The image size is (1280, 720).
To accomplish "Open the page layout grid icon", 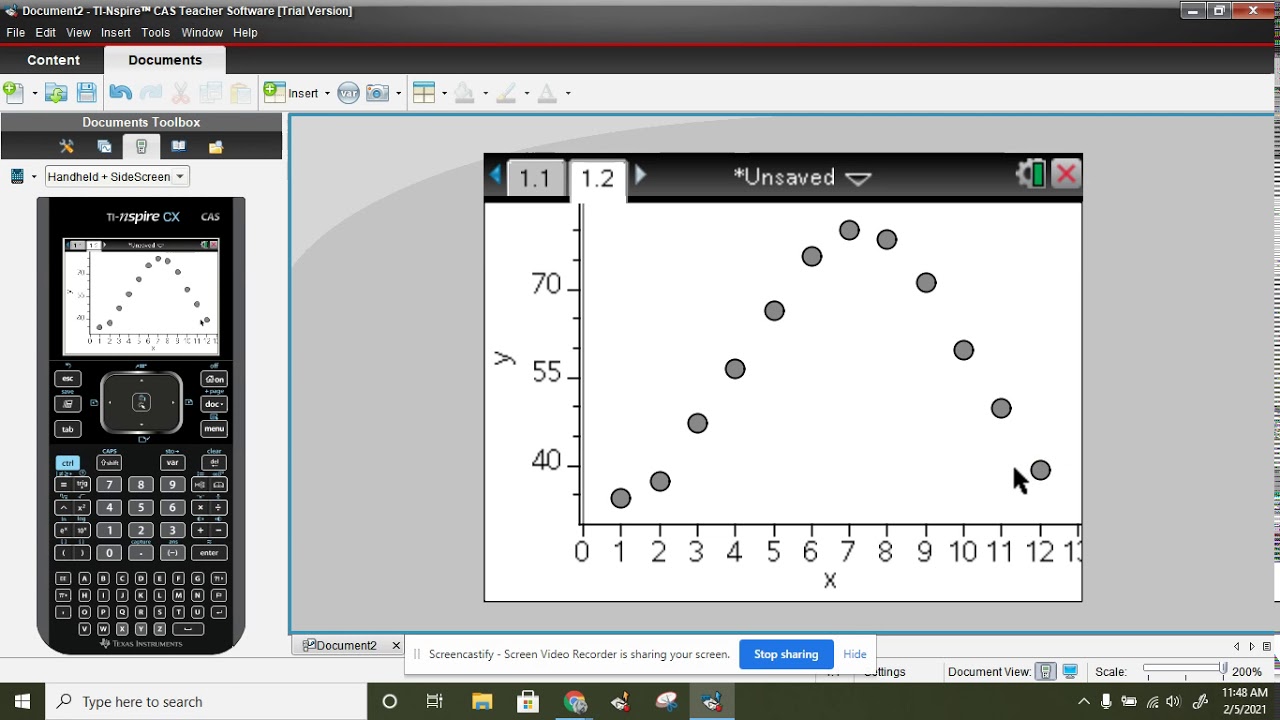I will [424, 93].
